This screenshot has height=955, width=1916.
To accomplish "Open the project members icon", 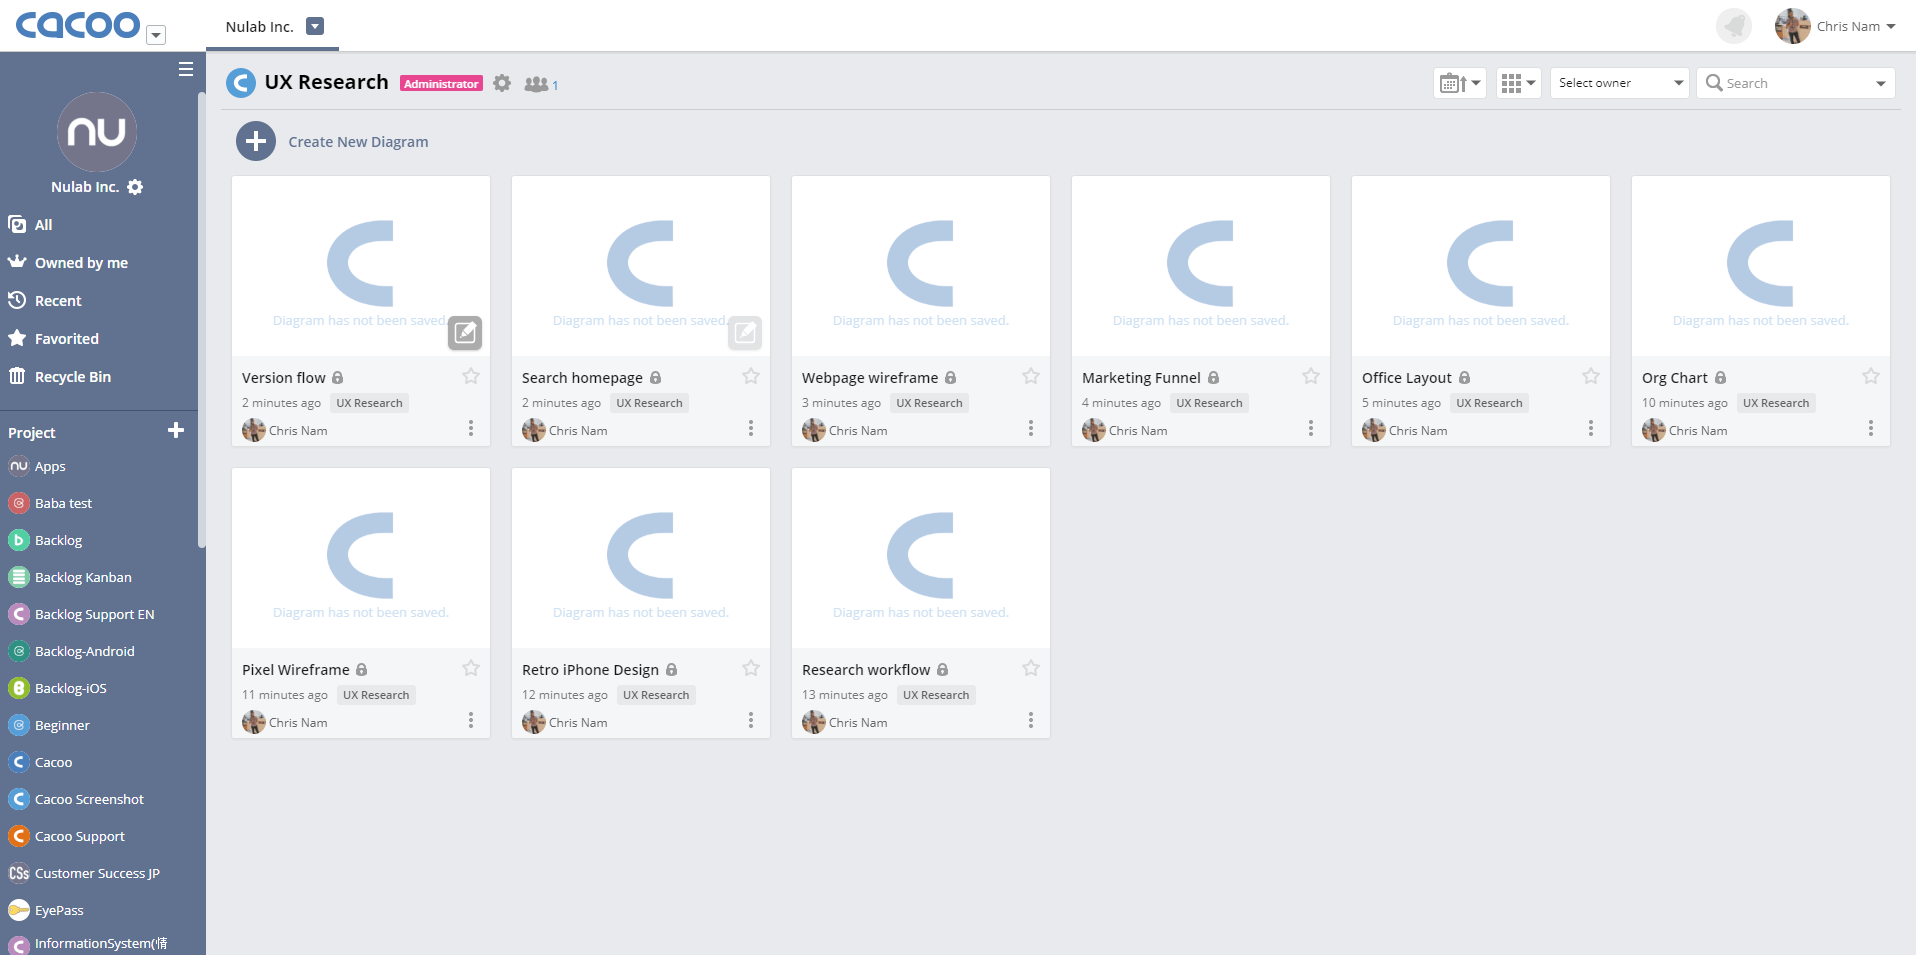I will [x=538, y=85].
